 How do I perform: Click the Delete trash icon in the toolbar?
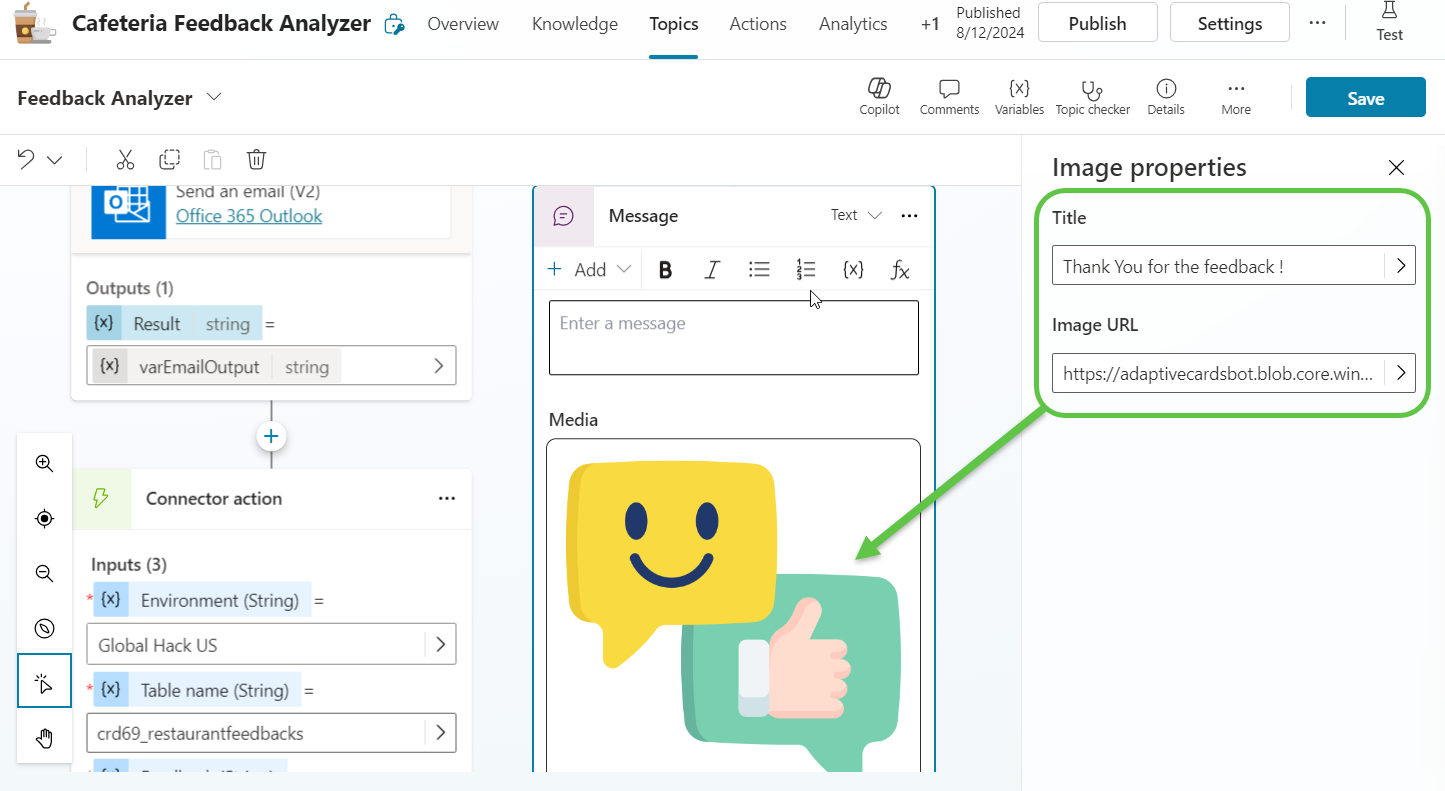click(256, 159)
